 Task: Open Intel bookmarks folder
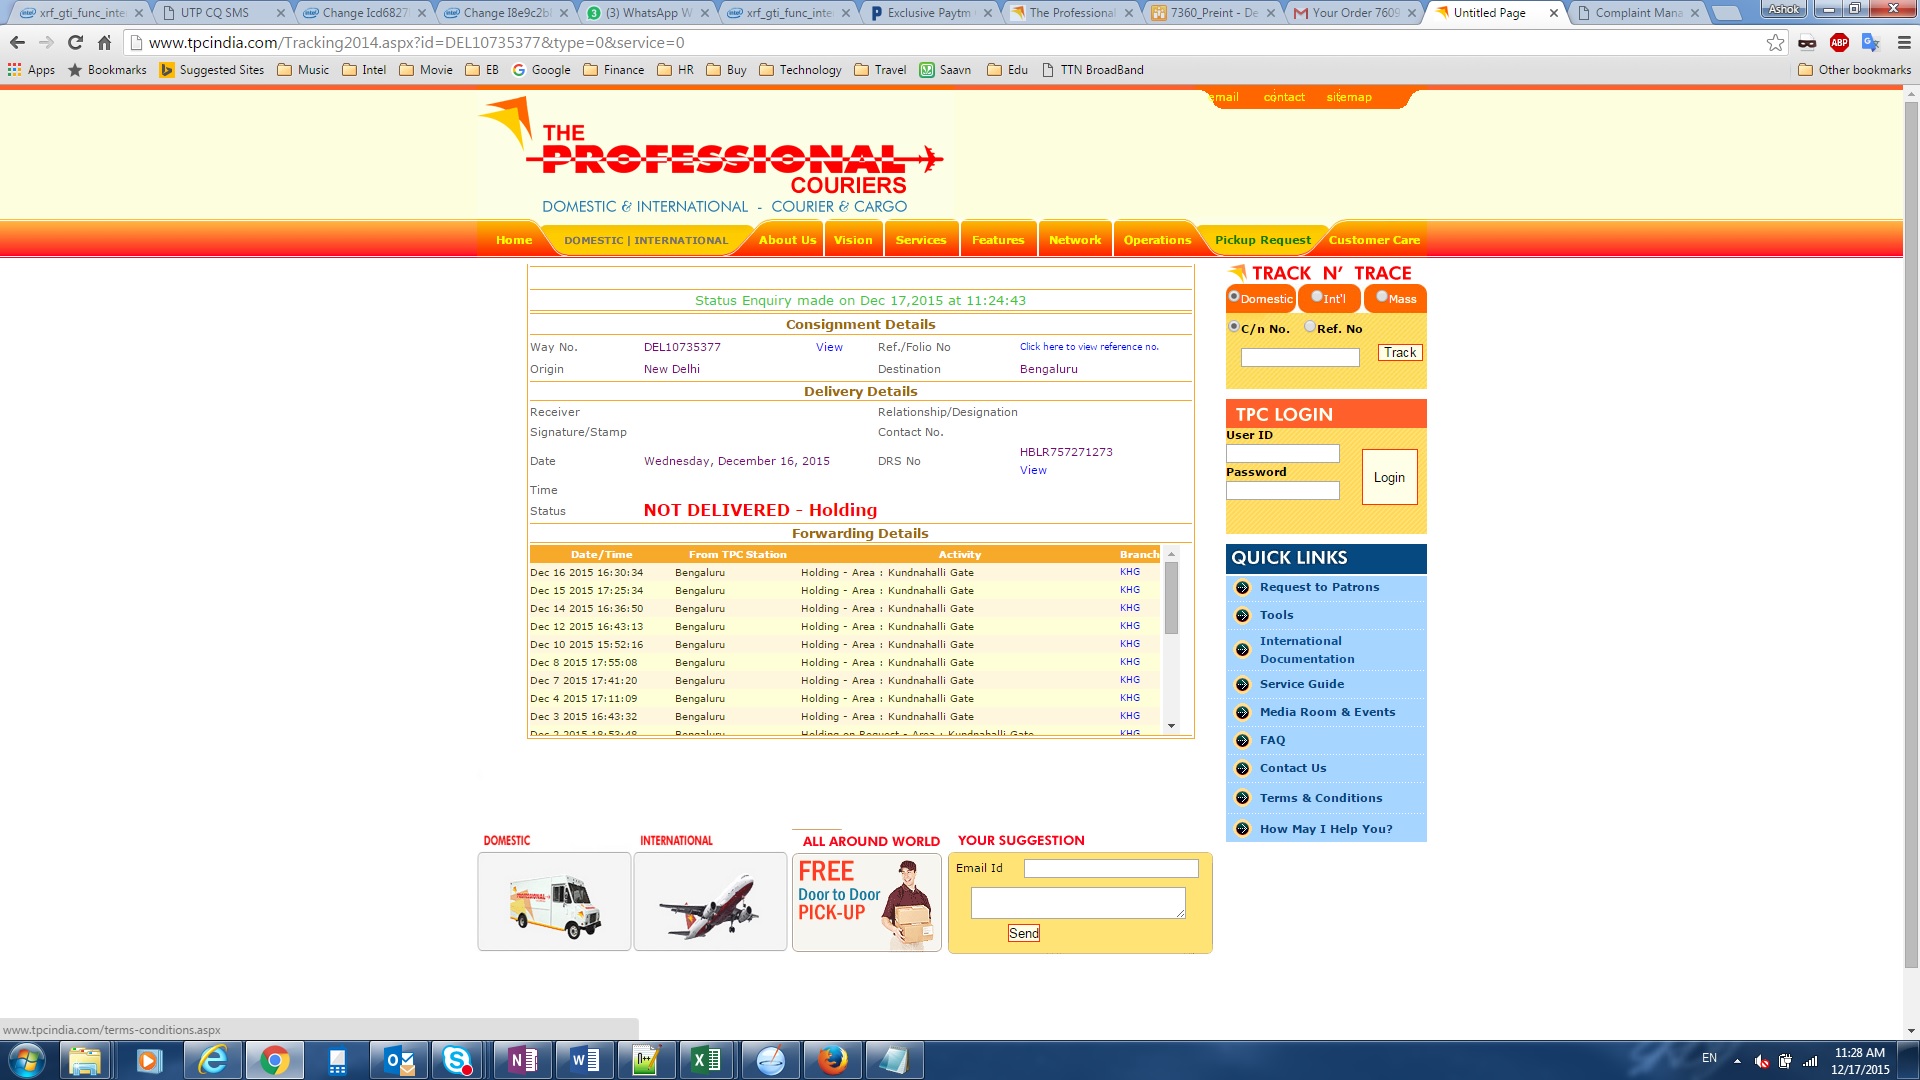pos(364,70)
